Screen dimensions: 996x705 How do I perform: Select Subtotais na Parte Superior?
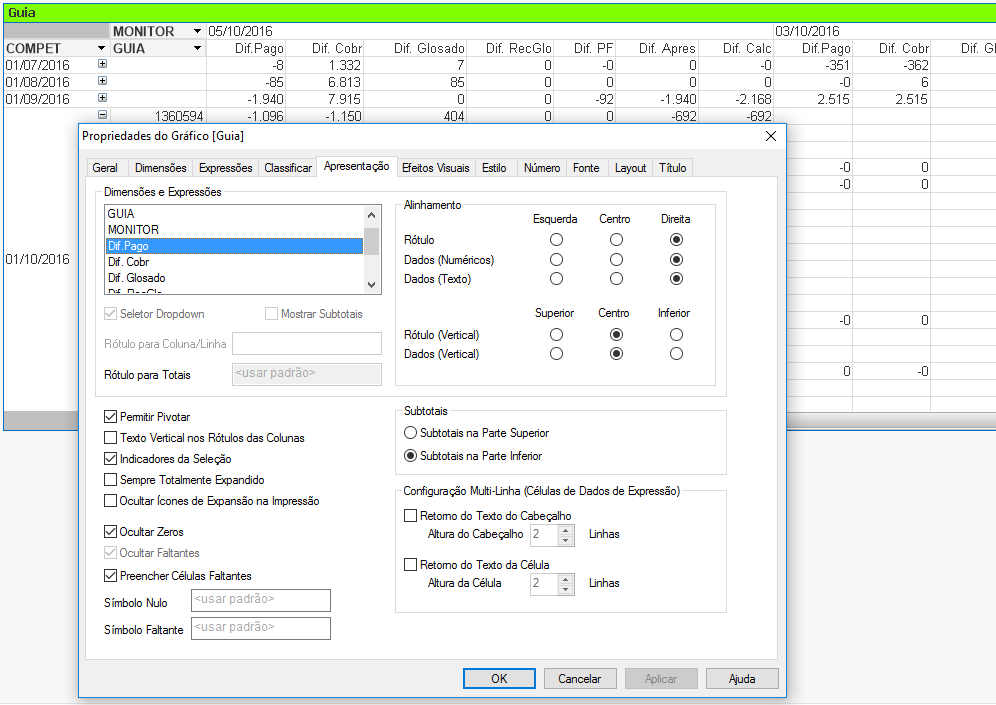point(410,433)
